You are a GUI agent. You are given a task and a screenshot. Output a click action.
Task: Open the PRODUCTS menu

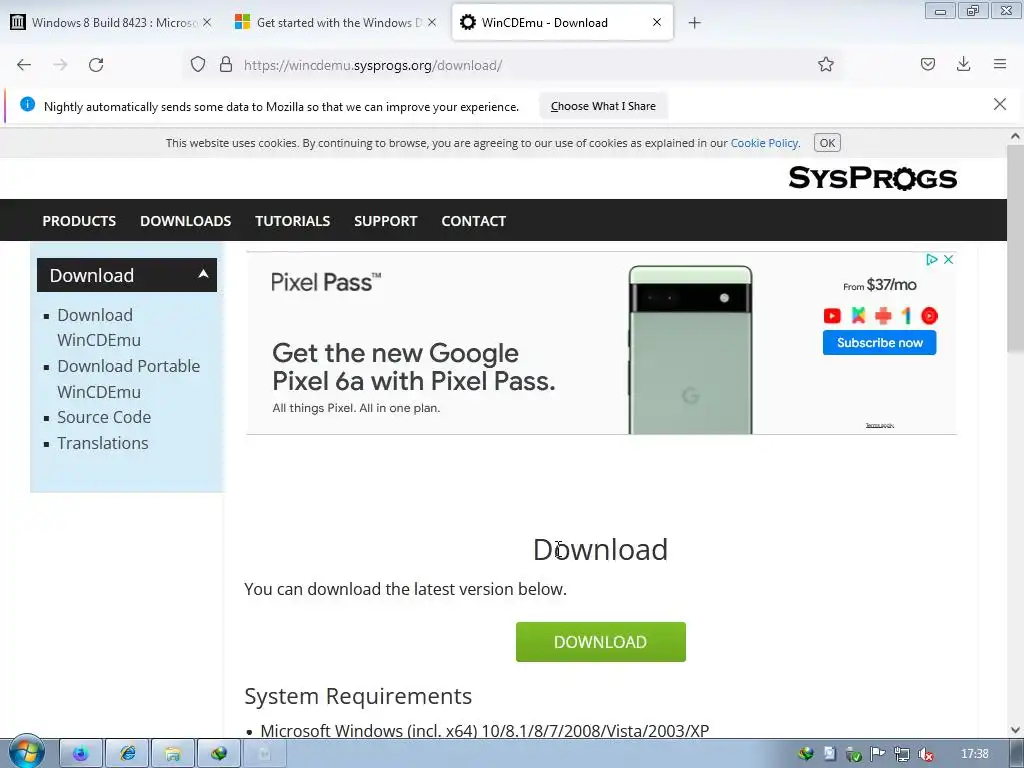point(79,221)
